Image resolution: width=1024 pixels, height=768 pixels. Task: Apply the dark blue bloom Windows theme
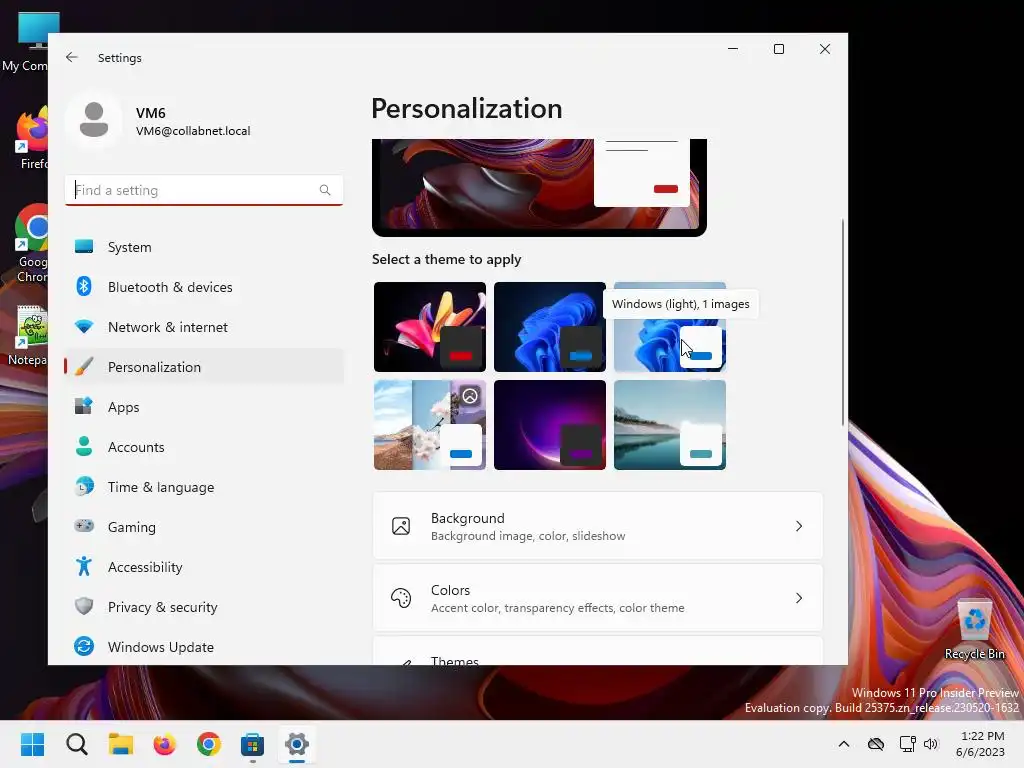(x=549, y=327)
